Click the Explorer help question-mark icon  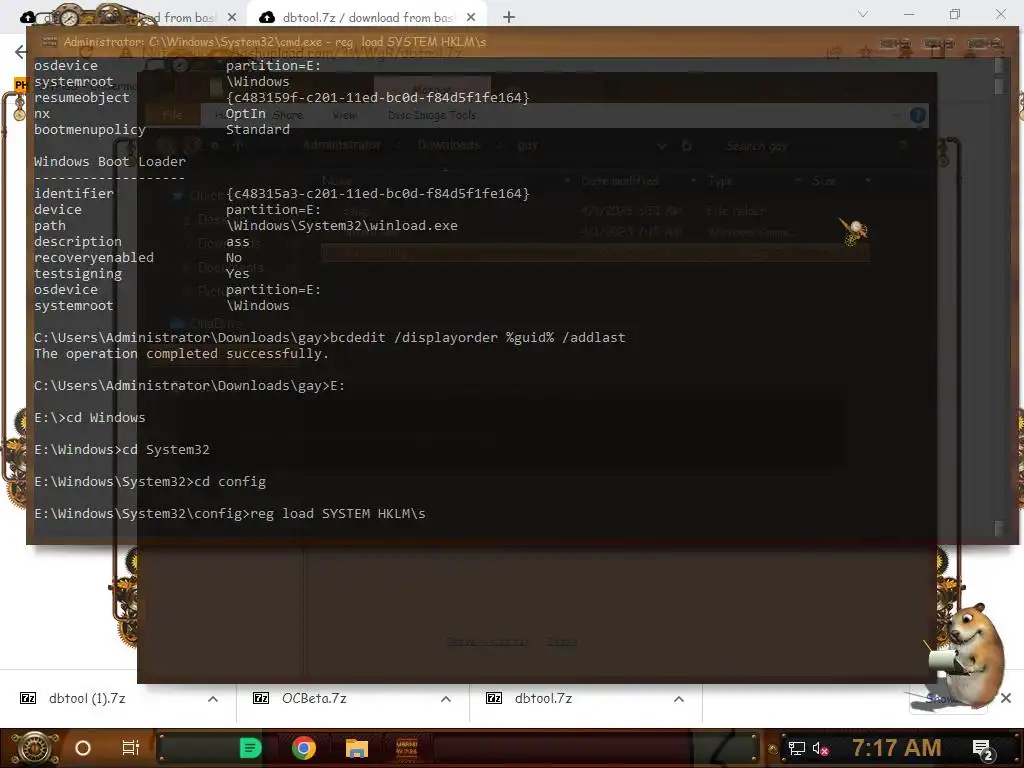[x=918, y=116]
